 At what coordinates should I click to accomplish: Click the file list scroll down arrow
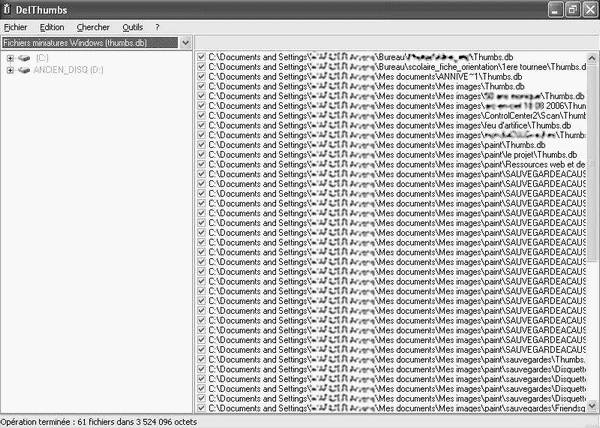click(x=592, y=406)
